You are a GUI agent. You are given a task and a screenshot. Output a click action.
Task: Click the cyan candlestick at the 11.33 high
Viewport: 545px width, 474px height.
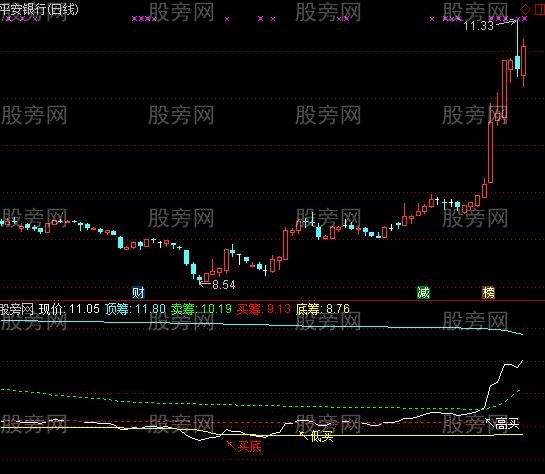518,48
